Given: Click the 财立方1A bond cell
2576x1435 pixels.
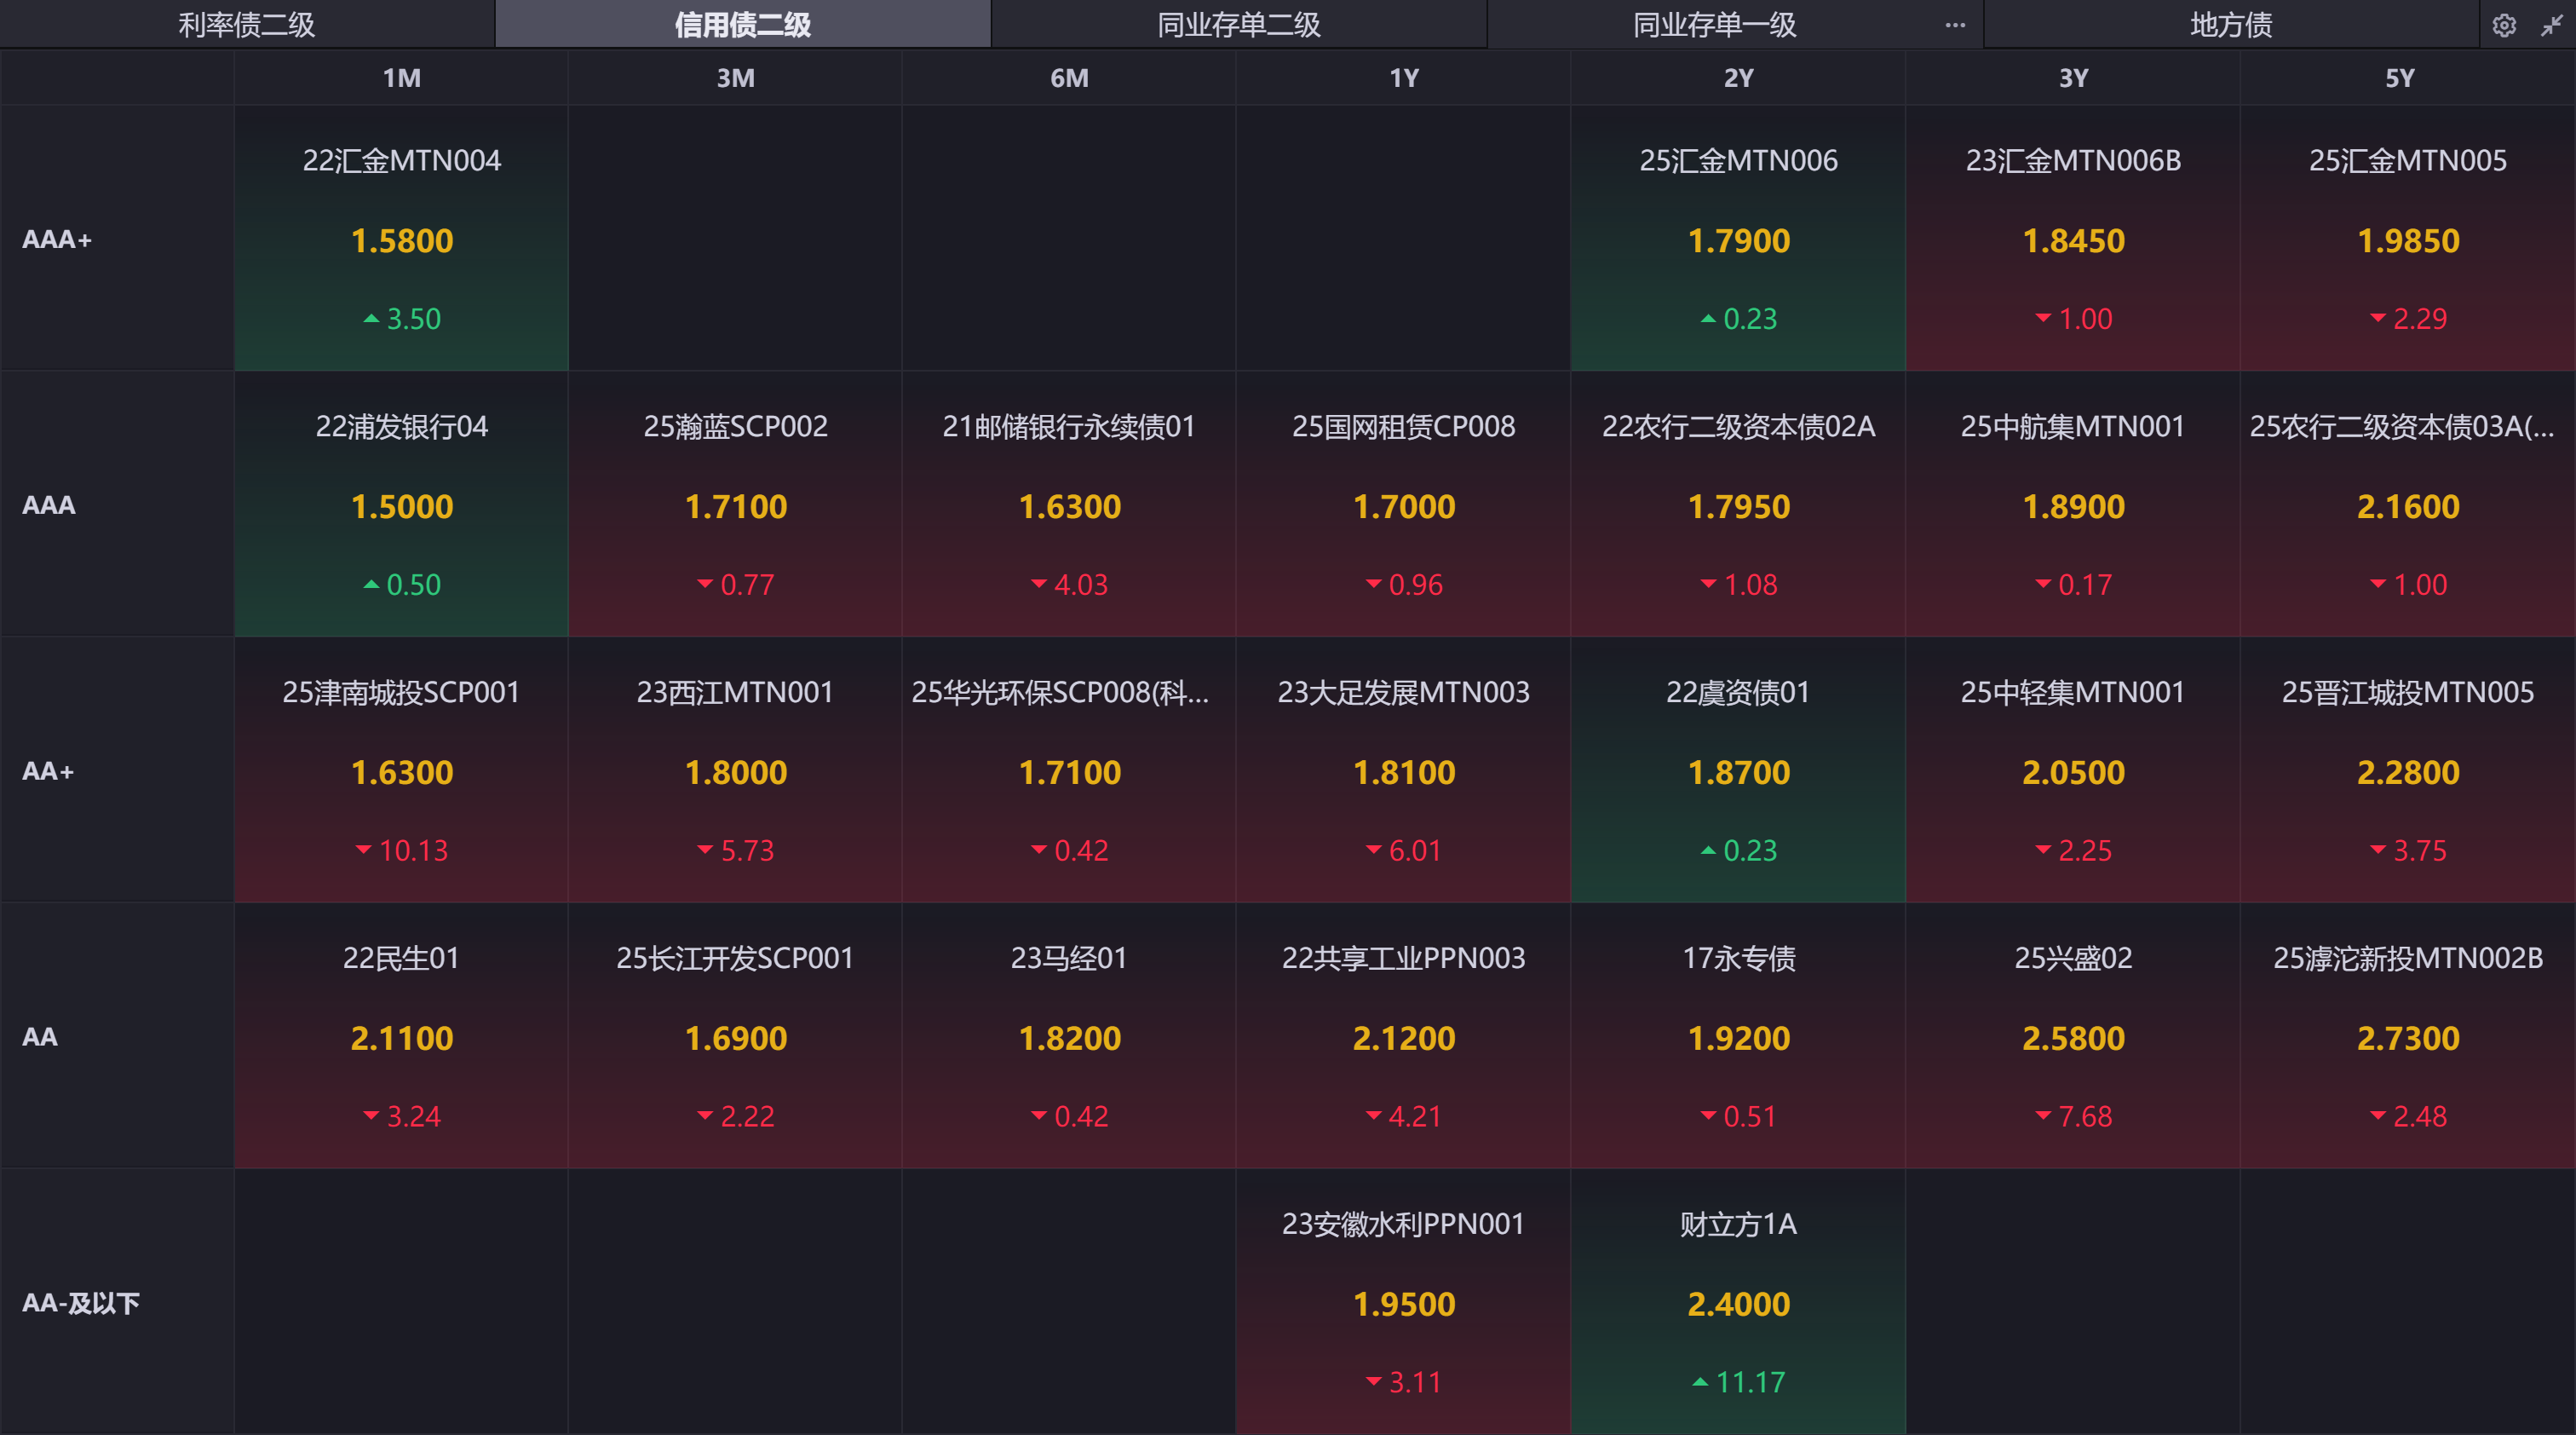Looking at the screenshot, I should [x=1738, y=1302].
